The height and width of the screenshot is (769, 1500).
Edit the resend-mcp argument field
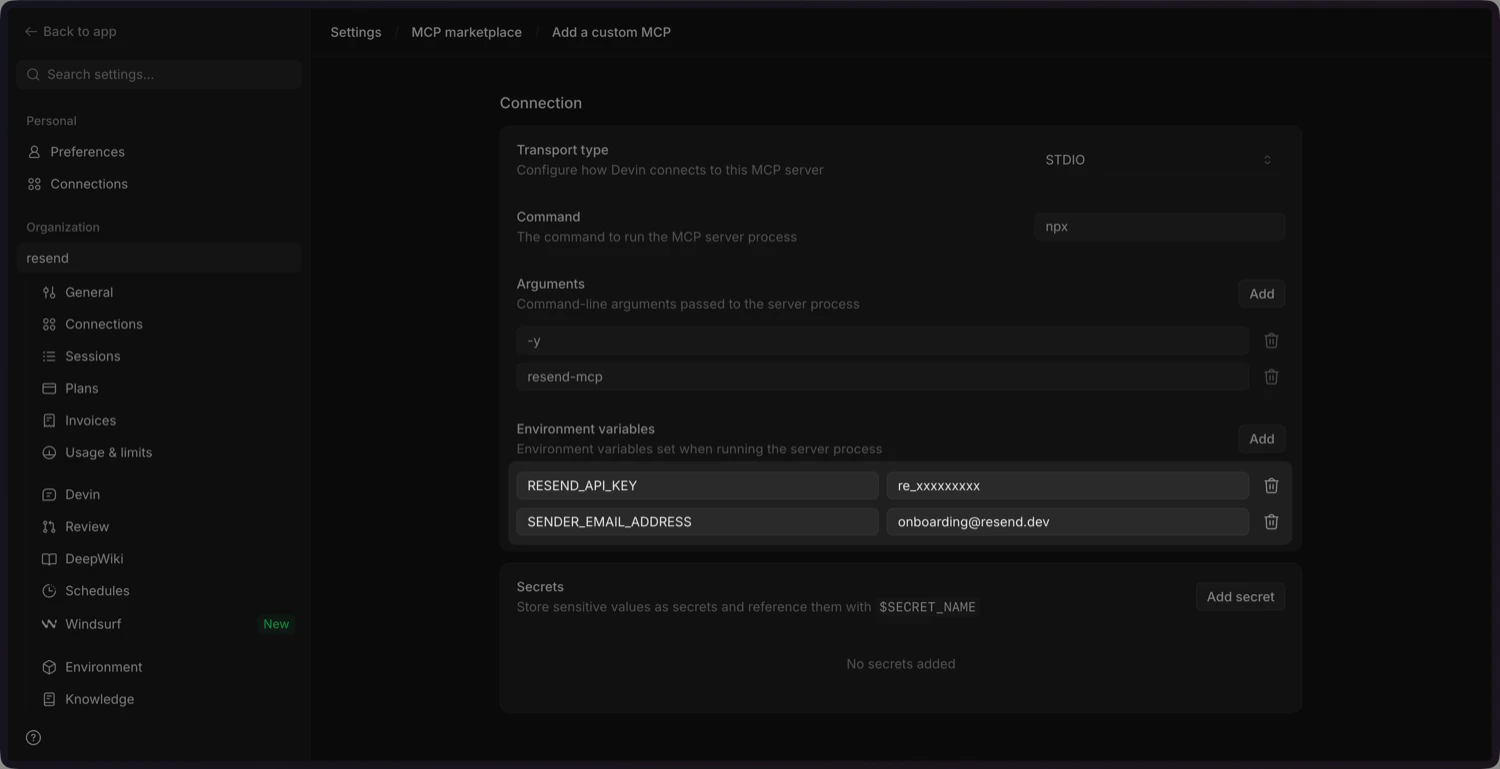(882, 377)
